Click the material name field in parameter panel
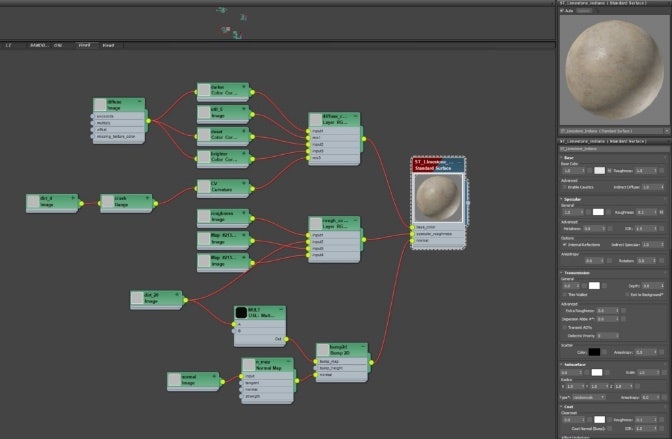The width and height of the screenshot is (672, 439). (x=614, y=149)
